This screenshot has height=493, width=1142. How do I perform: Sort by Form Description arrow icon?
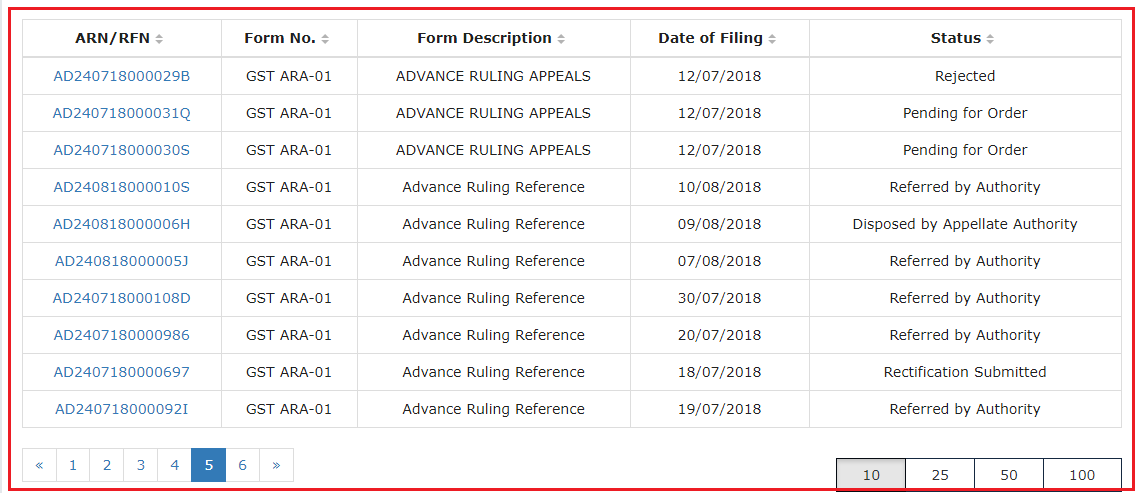(x=561, y=39)
